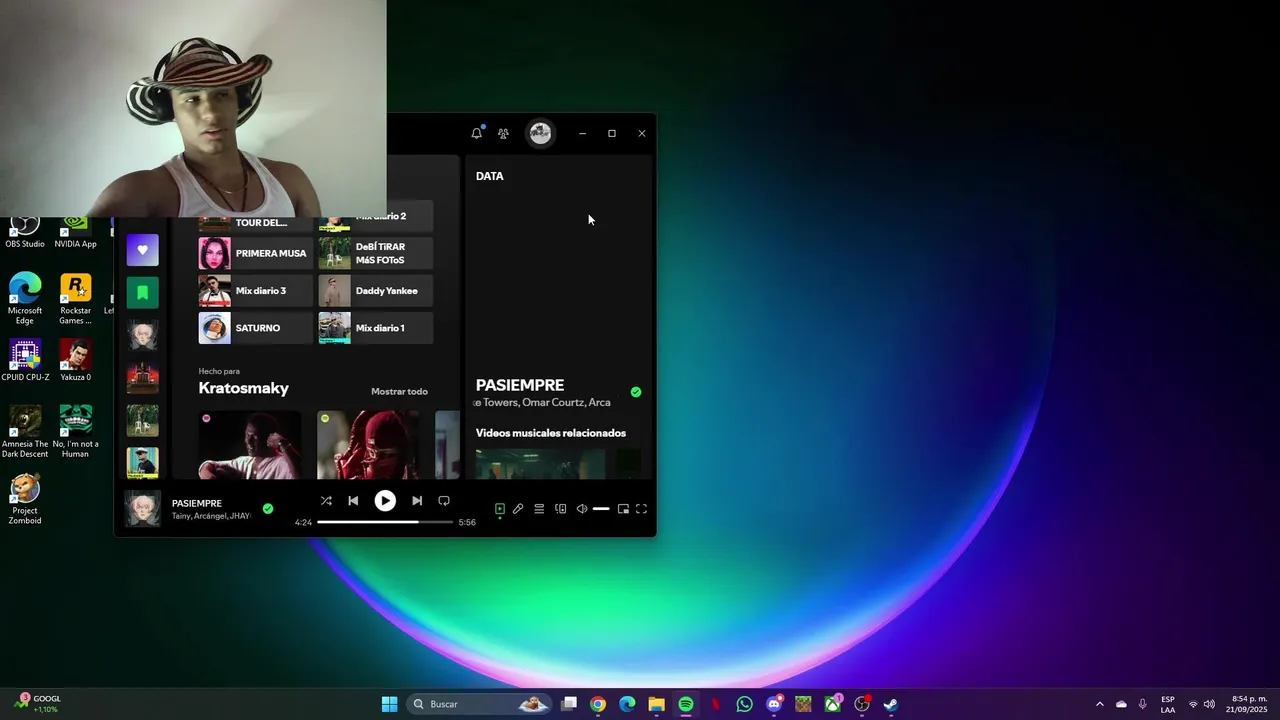Click the PASIEMPRE album art in player bar
Screen dimensions: 1280x720
142,509
